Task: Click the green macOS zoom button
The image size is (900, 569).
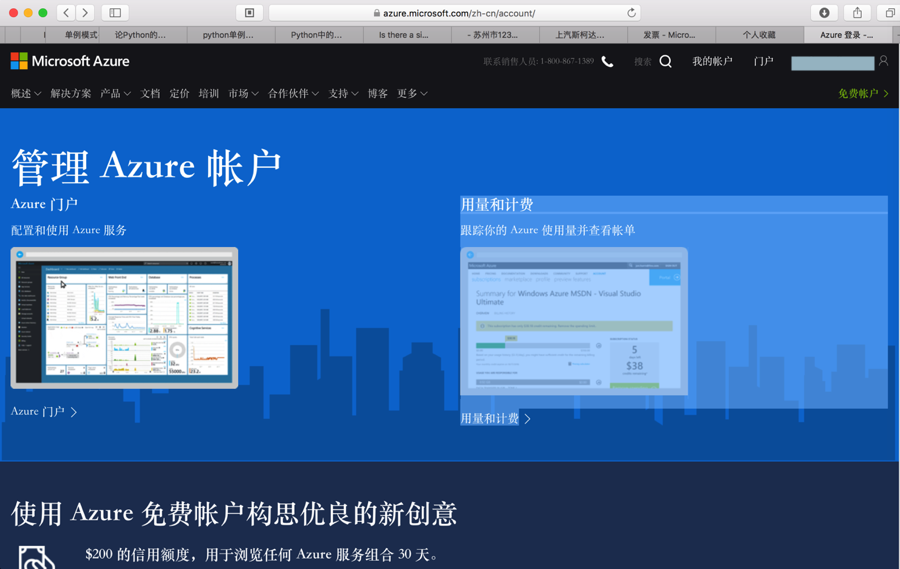Action: coord(42,13)
